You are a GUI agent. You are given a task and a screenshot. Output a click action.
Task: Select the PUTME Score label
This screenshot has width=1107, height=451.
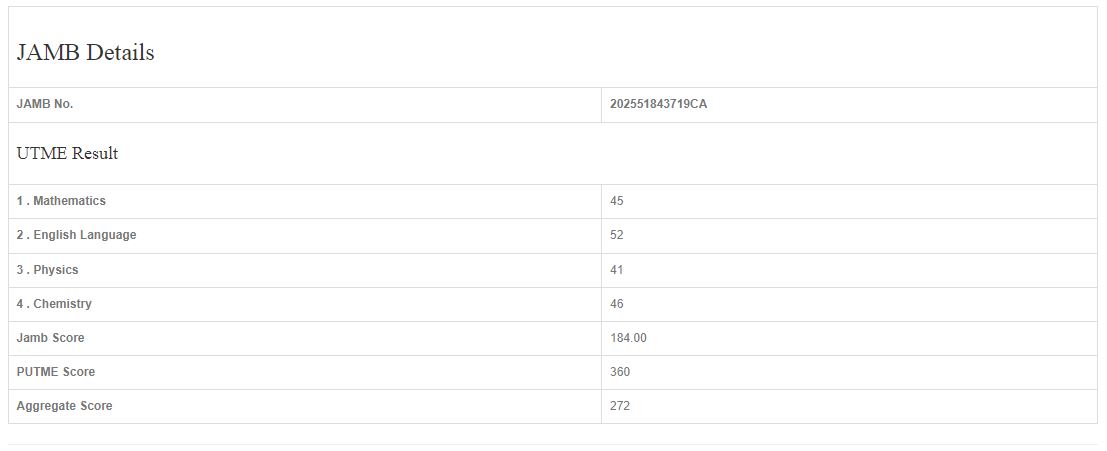[56, 372]
